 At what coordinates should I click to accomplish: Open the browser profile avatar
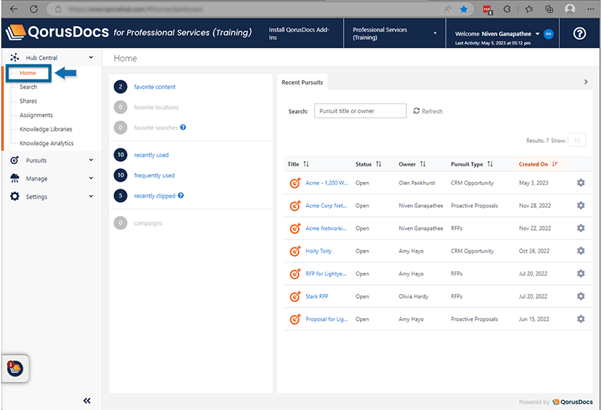coord(570,9)
